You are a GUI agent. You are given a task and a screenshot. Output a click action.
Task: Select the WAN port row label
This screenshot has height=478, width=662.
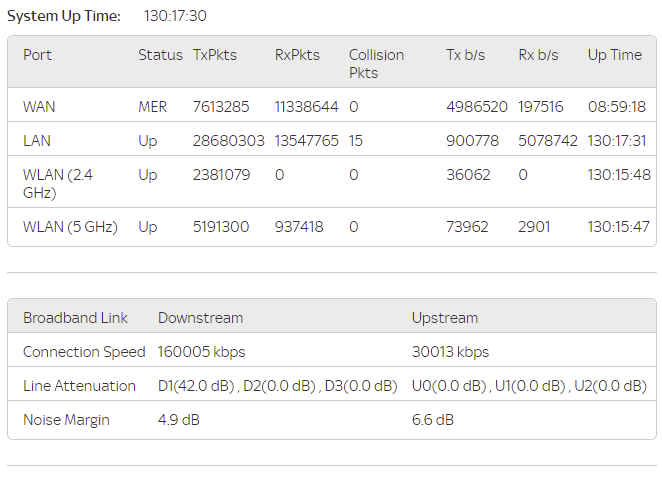coord(39,106)
